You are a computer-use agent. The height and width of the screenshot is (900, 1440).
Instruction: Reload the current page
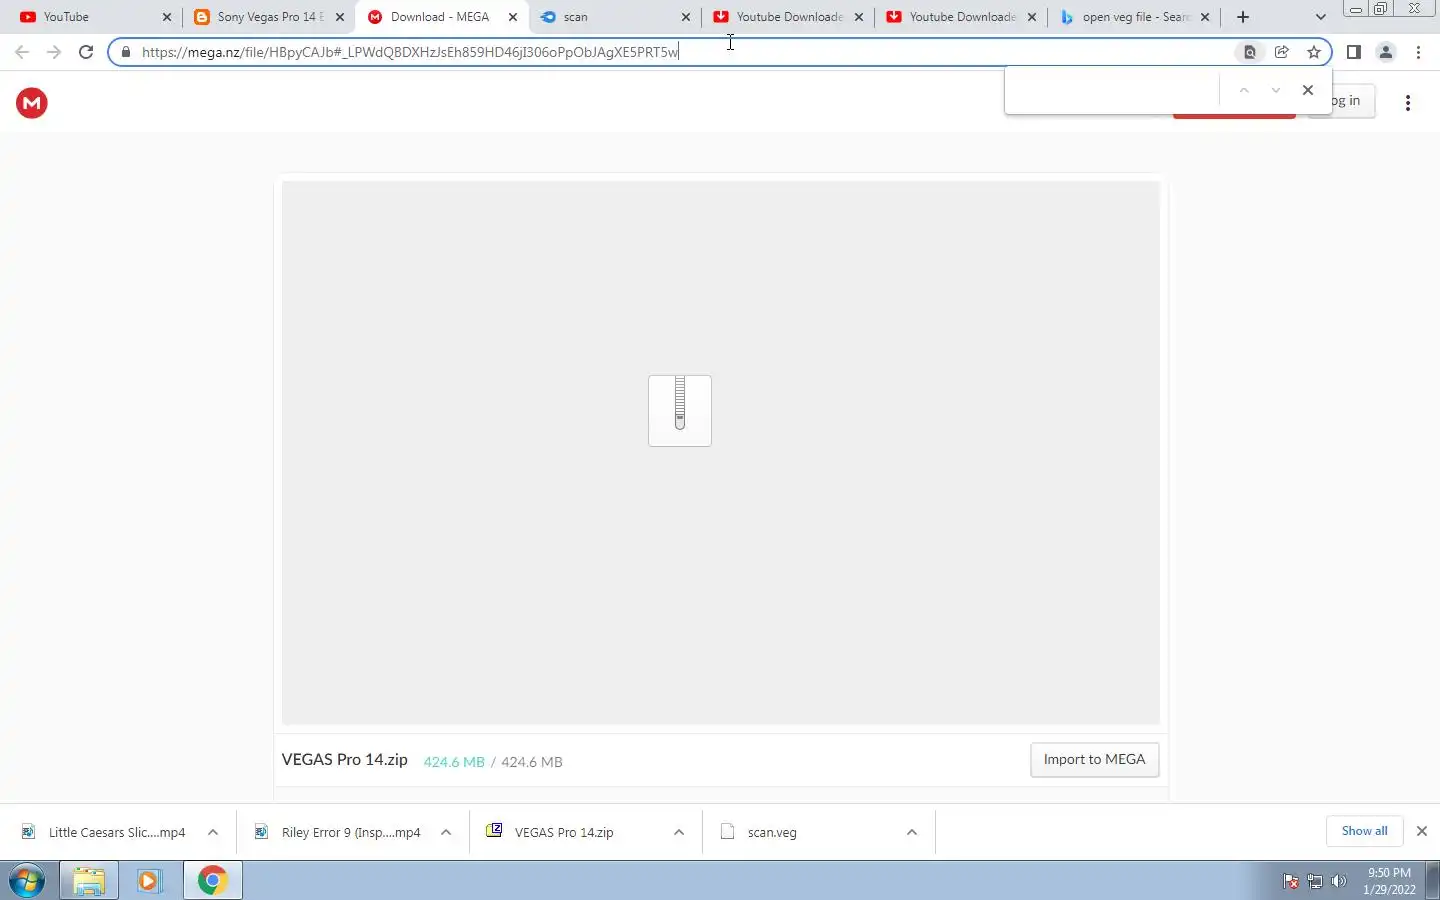click(86, 52)
